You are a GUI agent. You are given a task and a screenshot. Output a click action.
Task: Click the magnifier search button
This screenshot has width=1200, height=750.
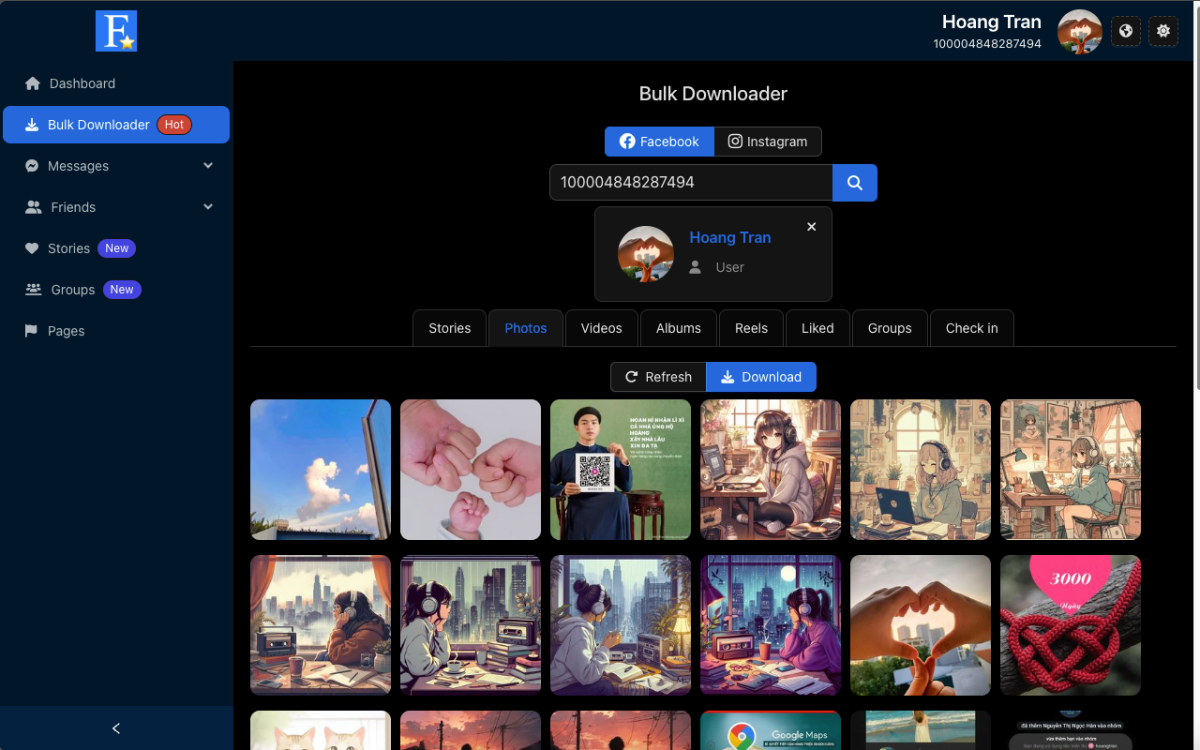pos(855,183)
